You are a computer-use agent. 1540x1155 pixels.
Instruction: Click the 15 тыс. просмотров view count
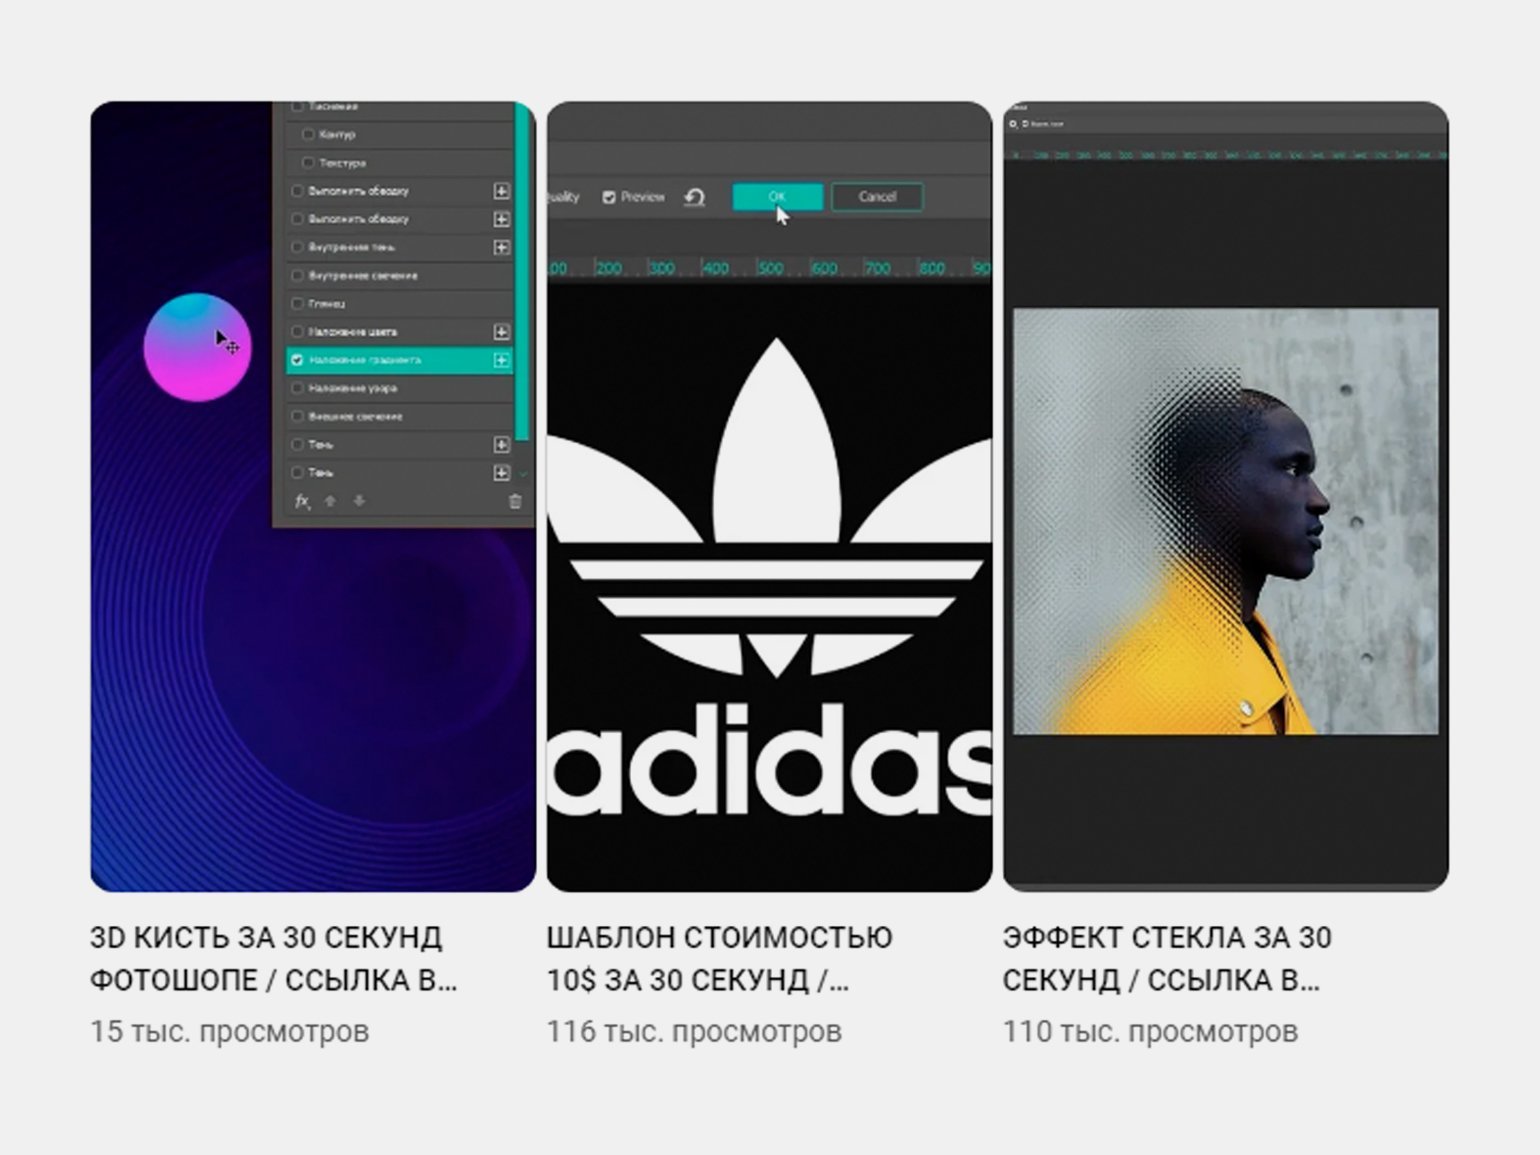coord(230,1031)
